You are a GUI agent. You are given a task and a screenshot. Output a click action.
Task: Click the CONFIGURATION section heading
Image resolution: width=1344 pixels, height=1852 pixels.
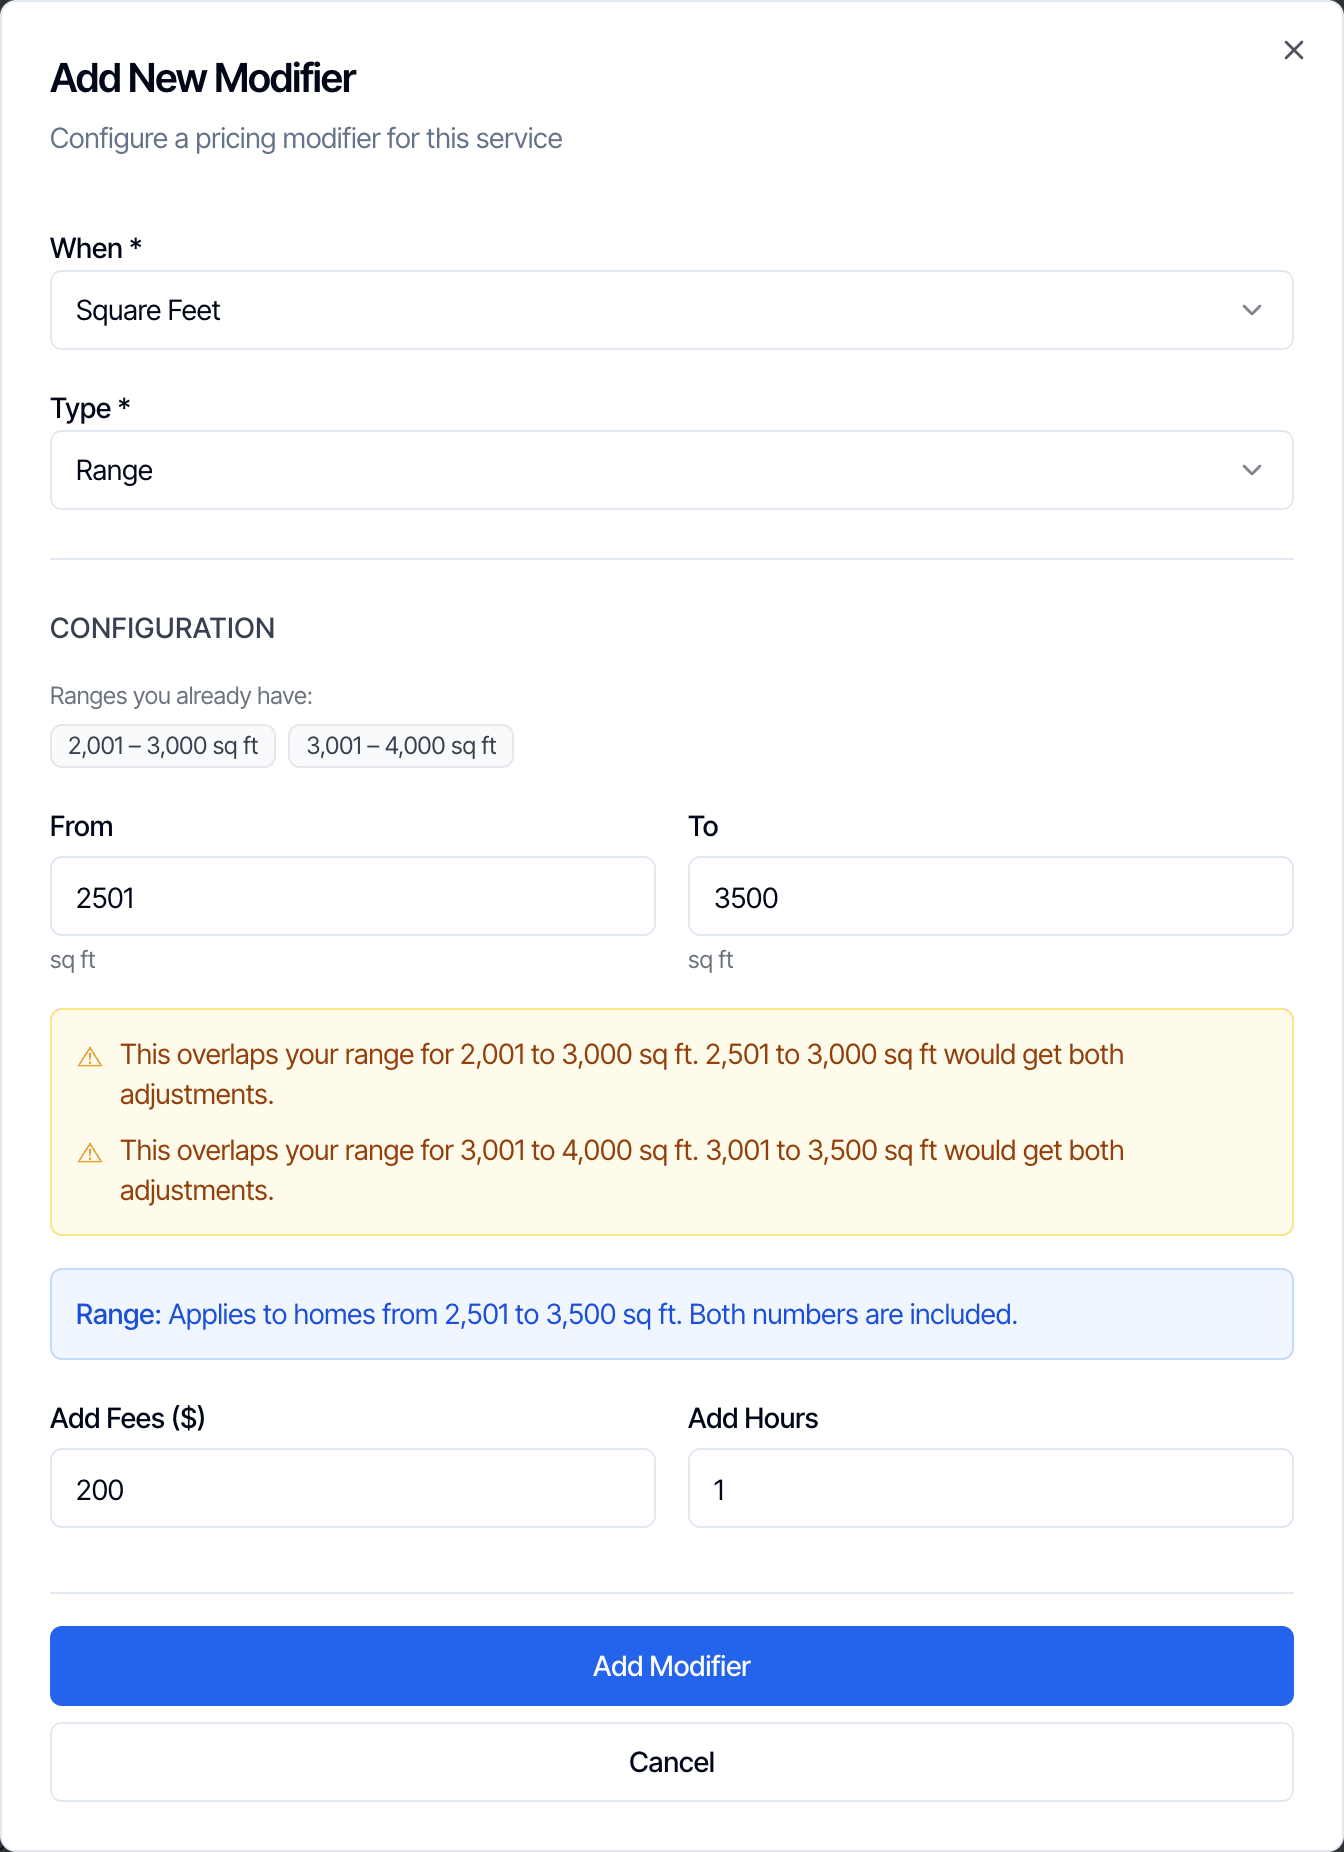pyautogui.click(x=162, y=628)
